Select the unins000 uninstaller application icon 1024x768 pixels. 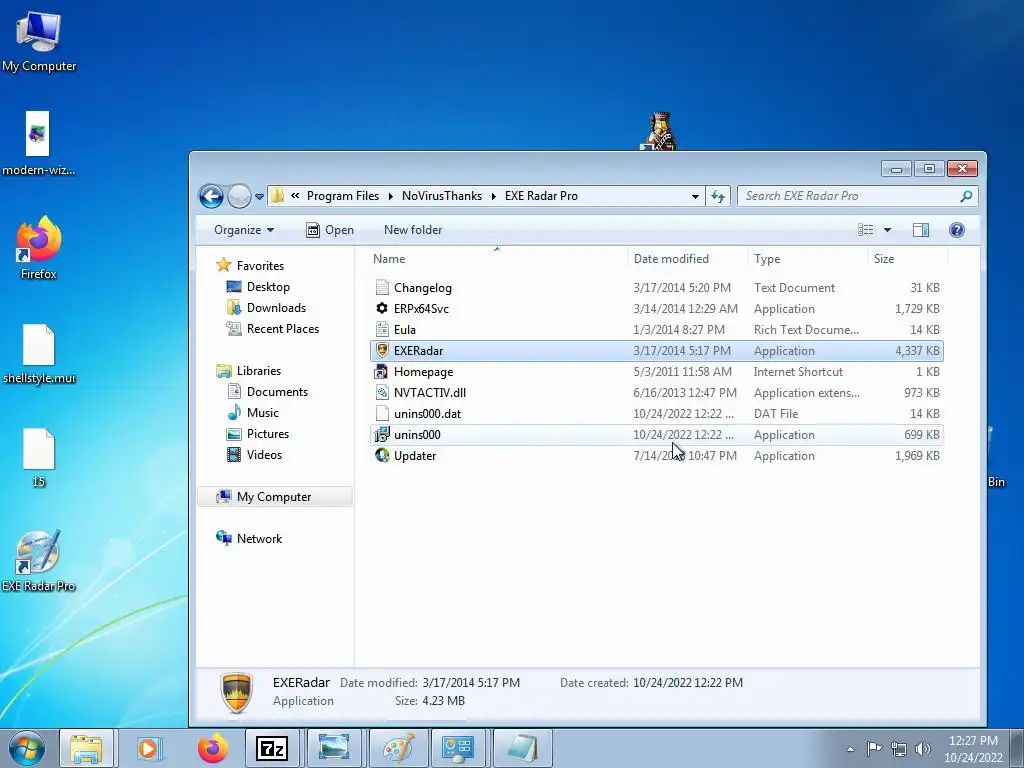point(382,434)
